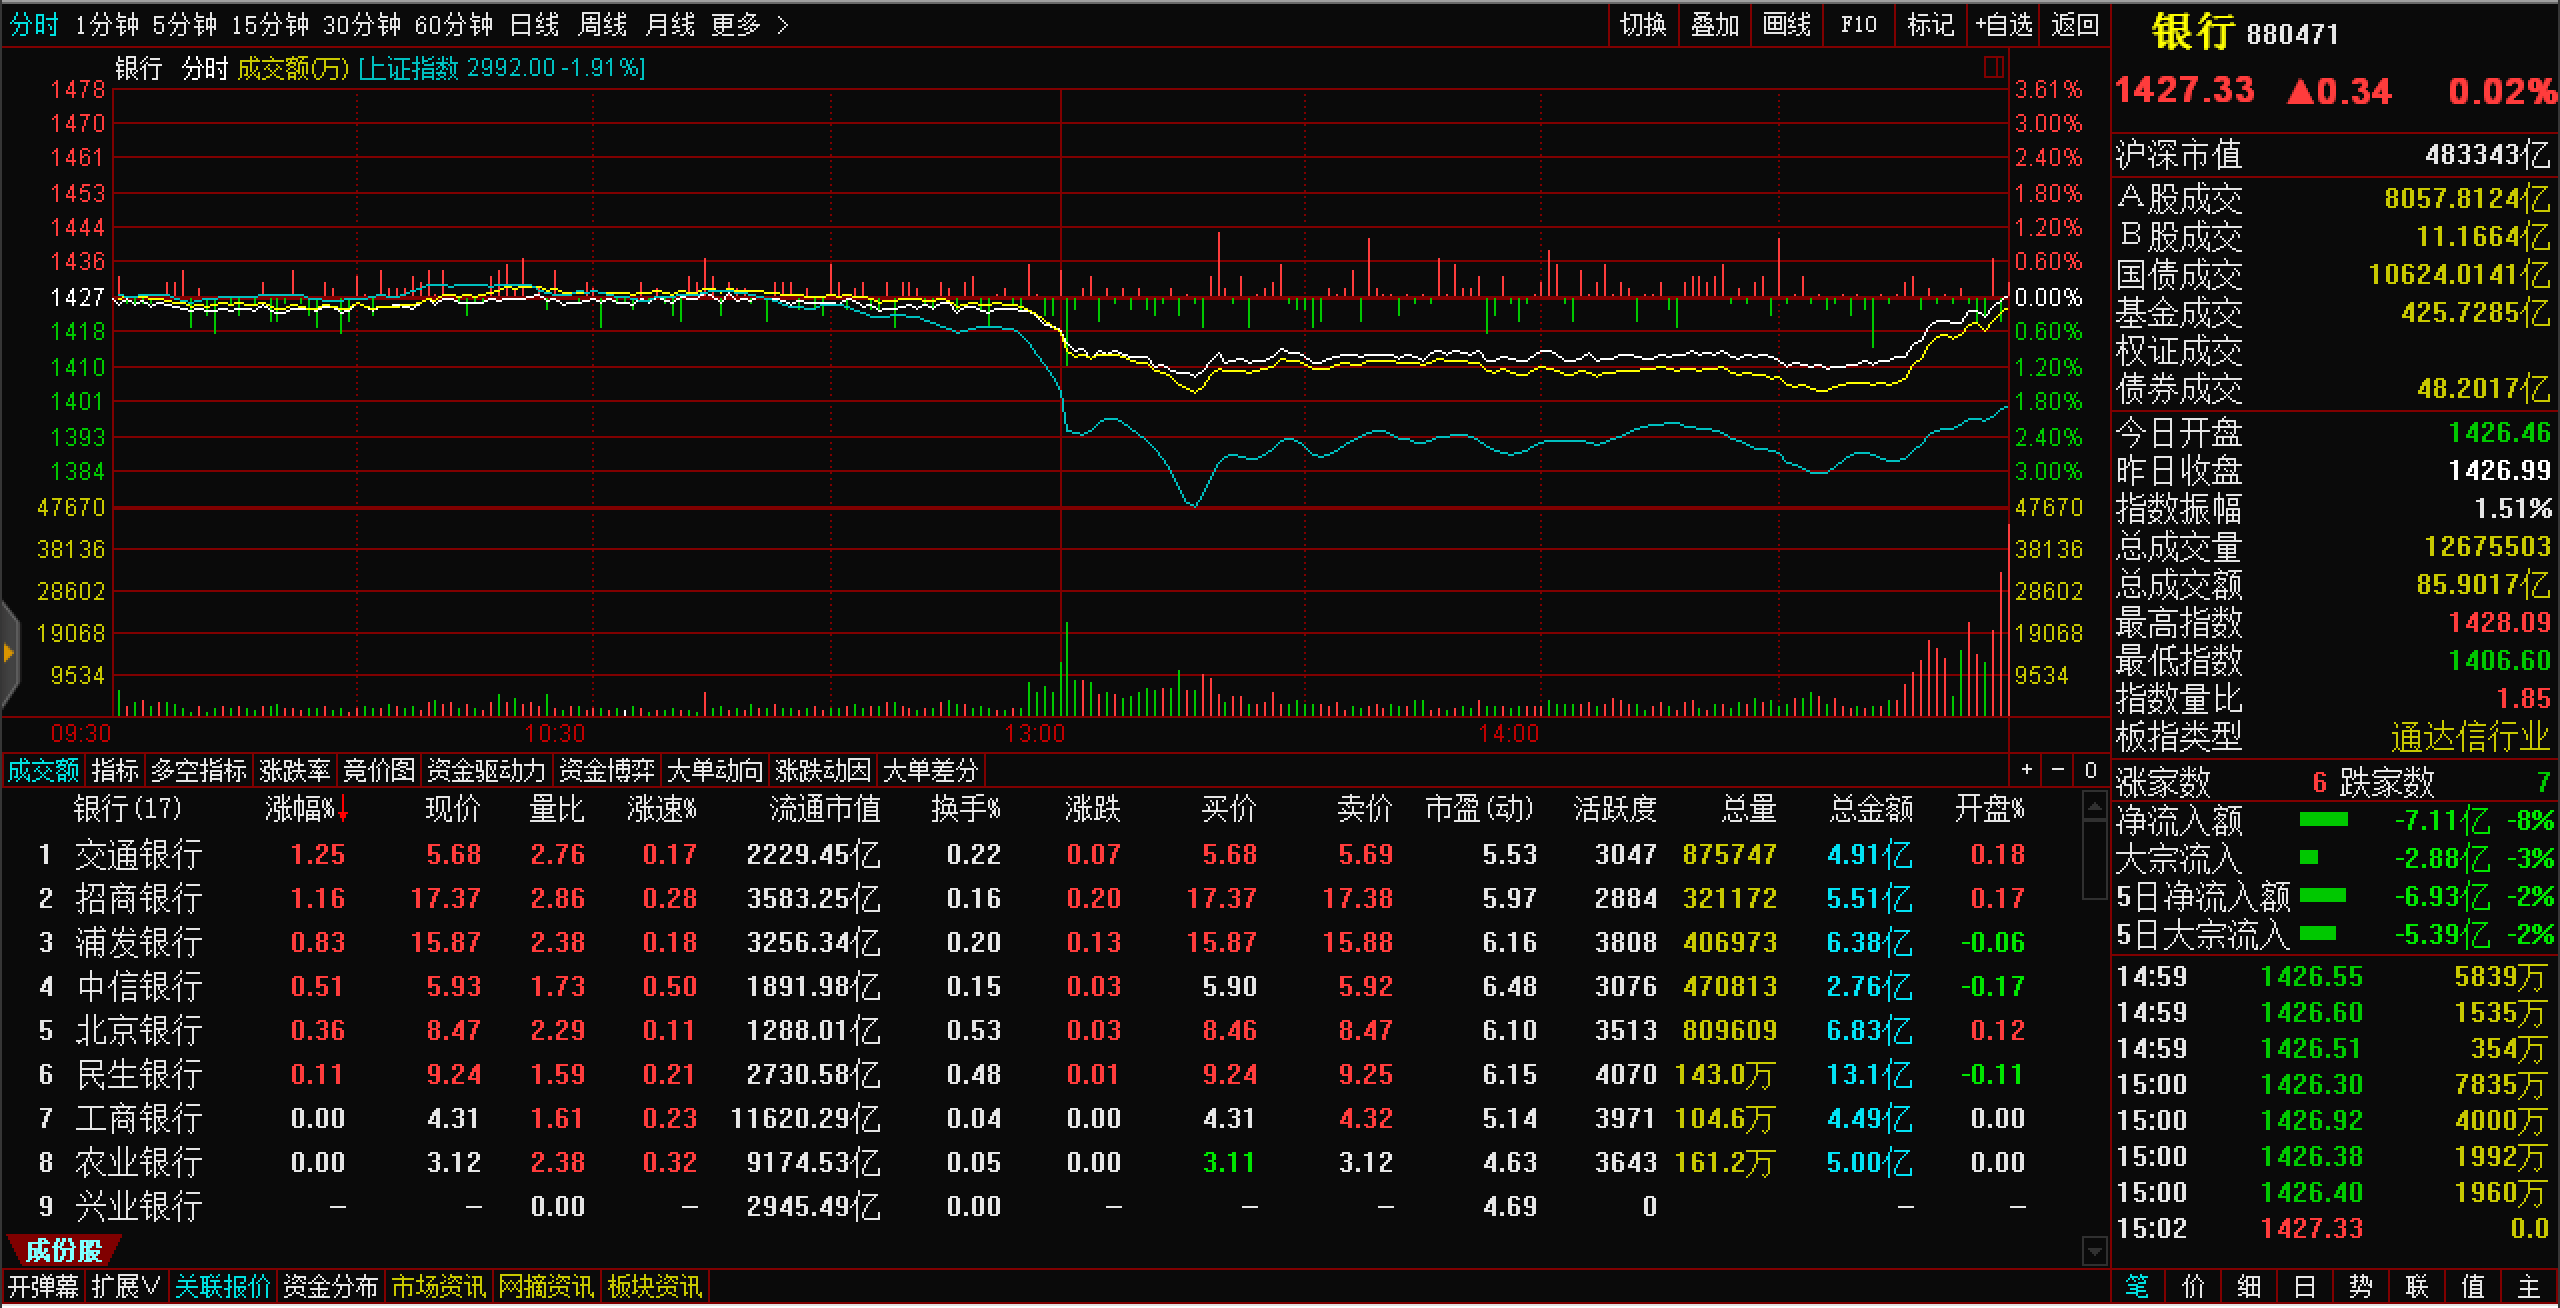Click the 0 reset icon under chart
The height and width of the screenshot is (1308, 2560).
[x=2090, y=770]
